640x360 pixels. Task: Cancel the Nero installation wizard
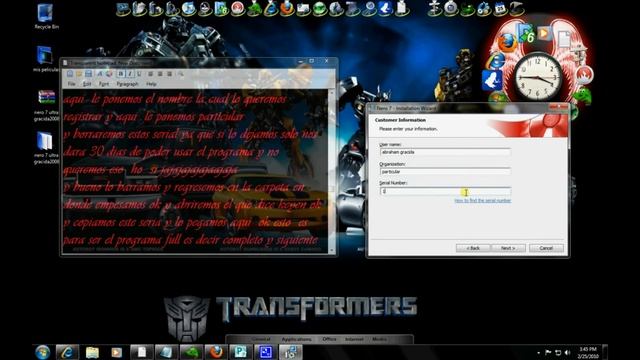[546, 248]
